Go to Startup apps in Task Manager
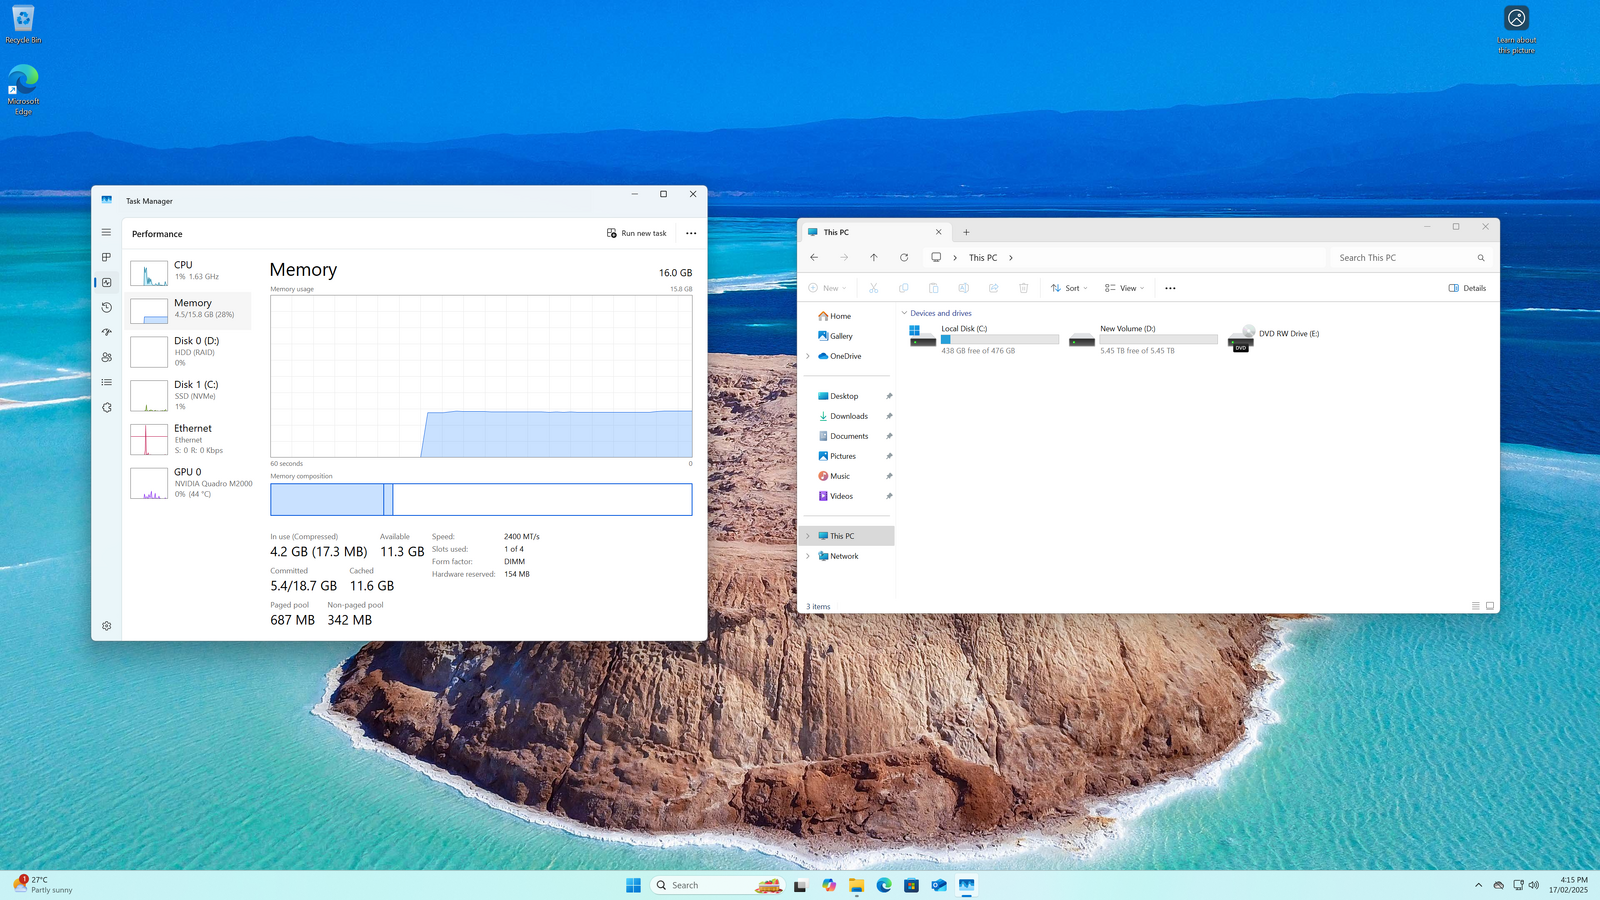 [x=106, y=332]
